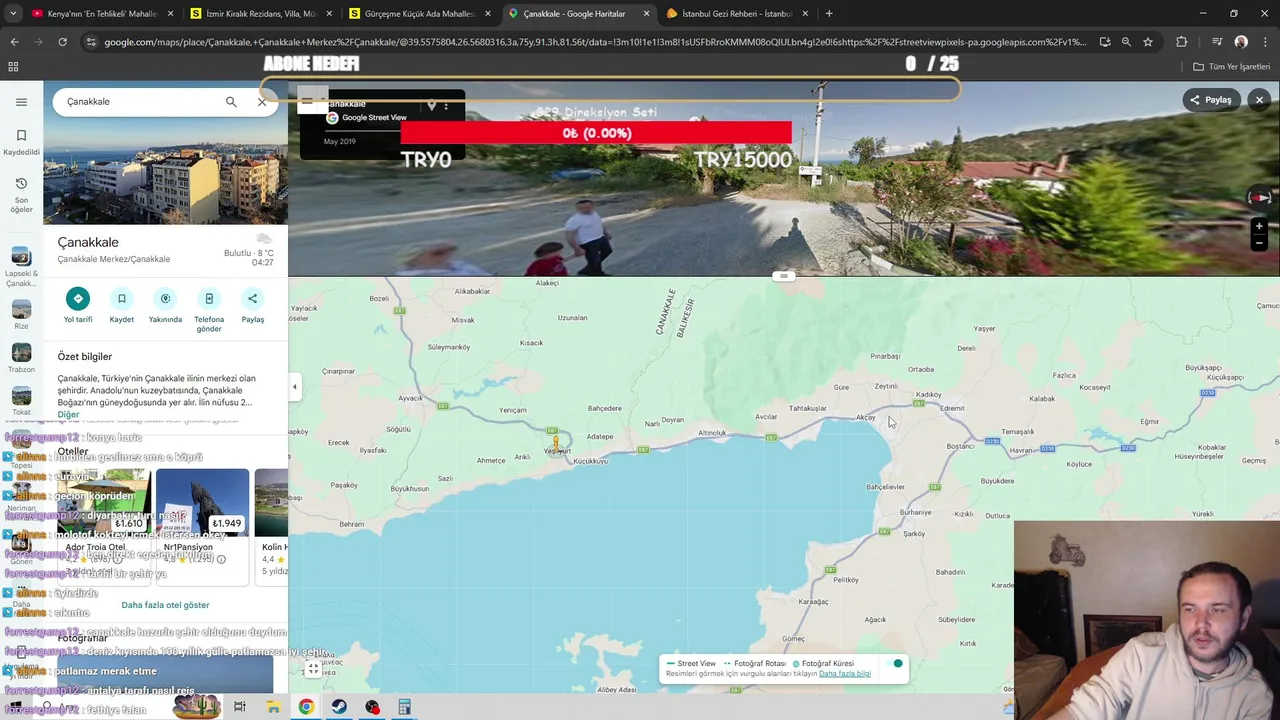Screen dimensions: 1280x720
Task: Click the address bar URL
Action: pos(594,42)
